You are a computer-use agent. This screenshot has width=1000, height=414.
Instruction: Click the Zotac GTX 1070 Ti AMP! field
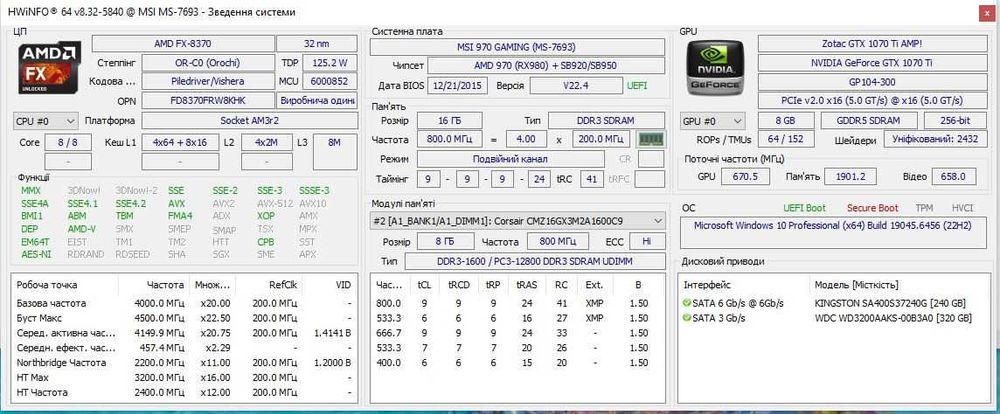pyautogui.click(x=872, y=43)
